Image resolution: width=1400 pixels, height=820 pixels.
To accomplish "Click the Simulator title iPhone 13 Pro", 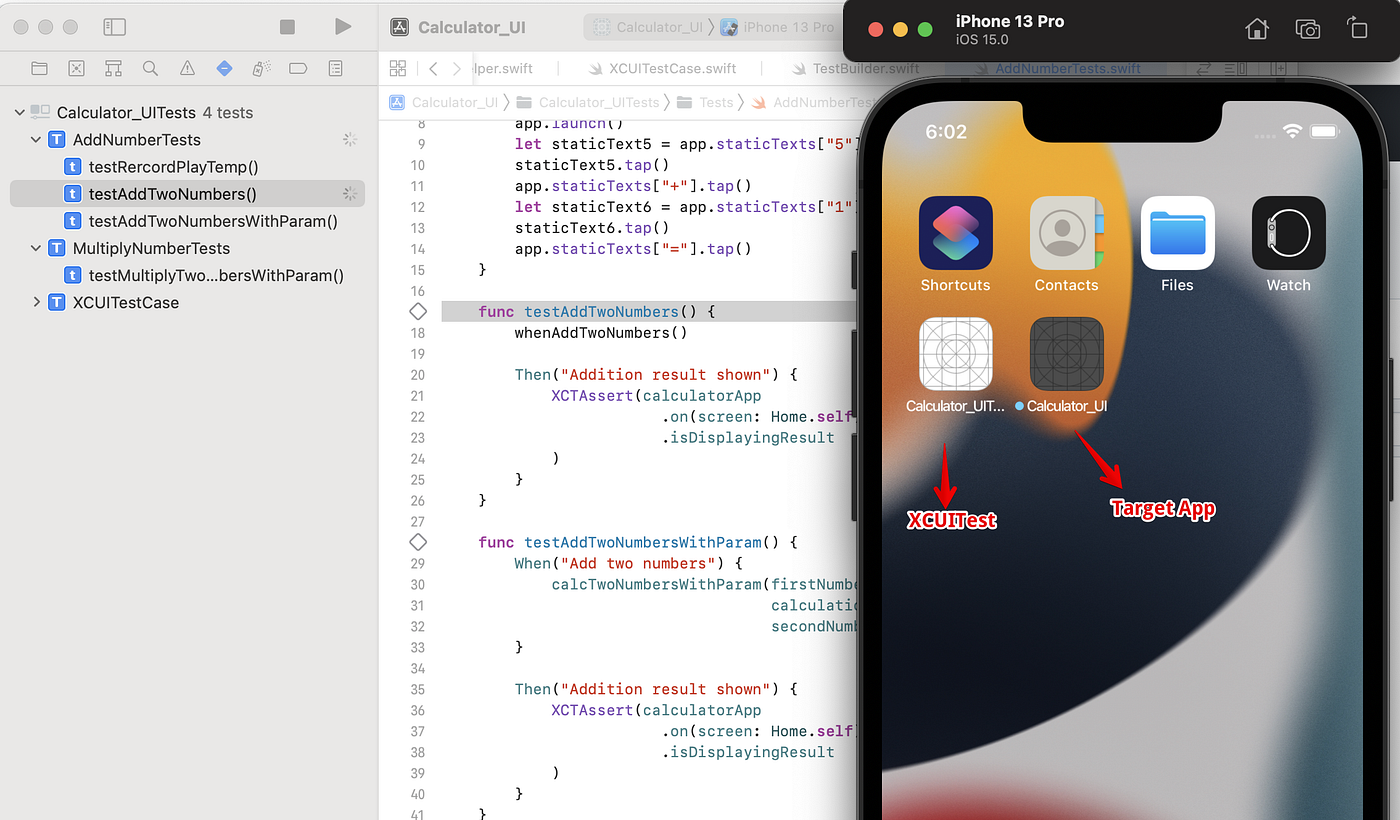I will (x=1010, y=21).
